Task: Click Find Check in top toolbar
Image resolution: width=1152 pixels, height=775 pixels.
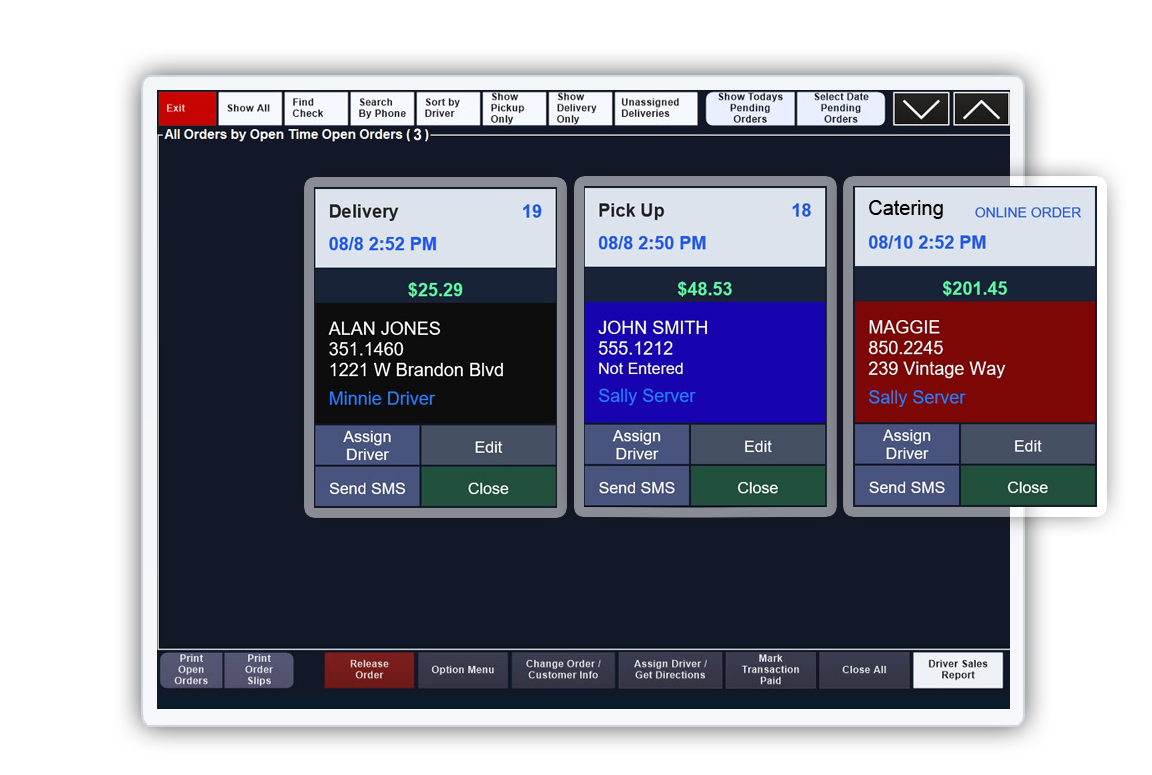Action: tap(315, 109)
